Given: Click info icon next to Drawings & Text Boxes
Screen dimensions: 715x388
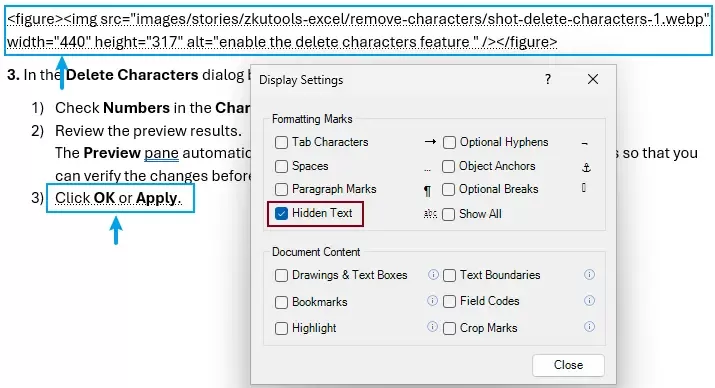Looking at the screenshot, I should tap(433, 274).
